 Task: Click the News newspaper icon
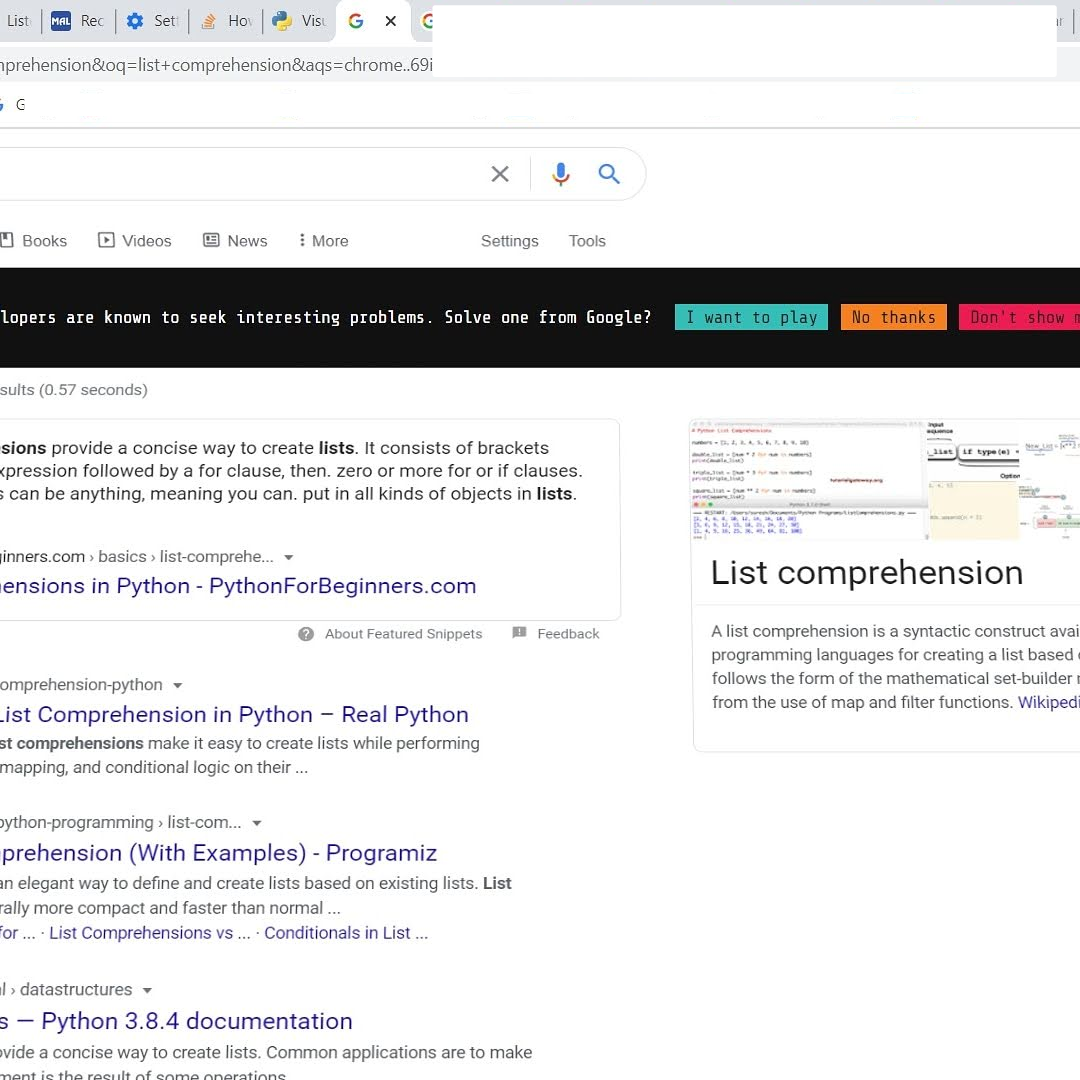pyautogui.click(x=211, y=240)
